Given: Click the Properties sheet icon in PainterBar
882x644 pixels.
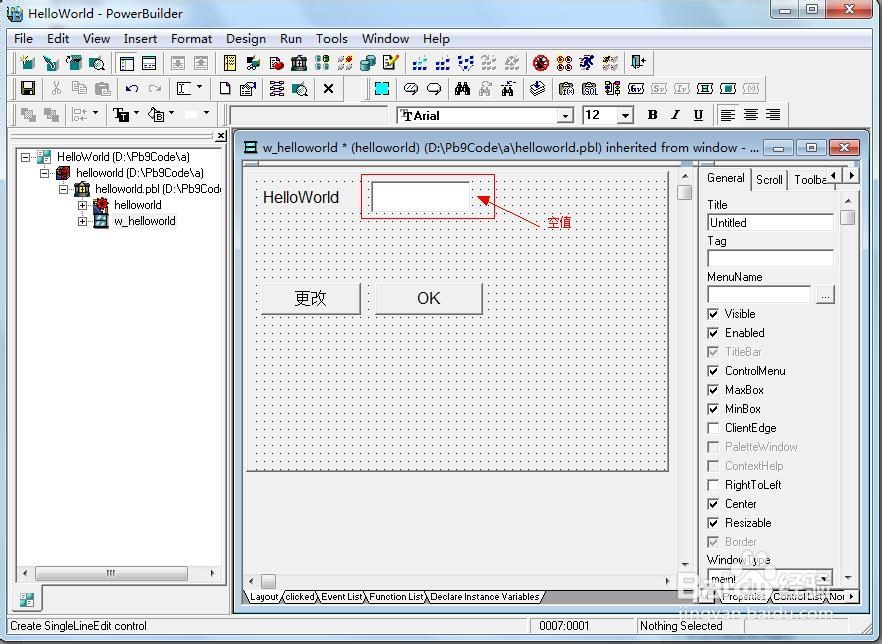Looking at the screenshot, I should pos(248,88).
